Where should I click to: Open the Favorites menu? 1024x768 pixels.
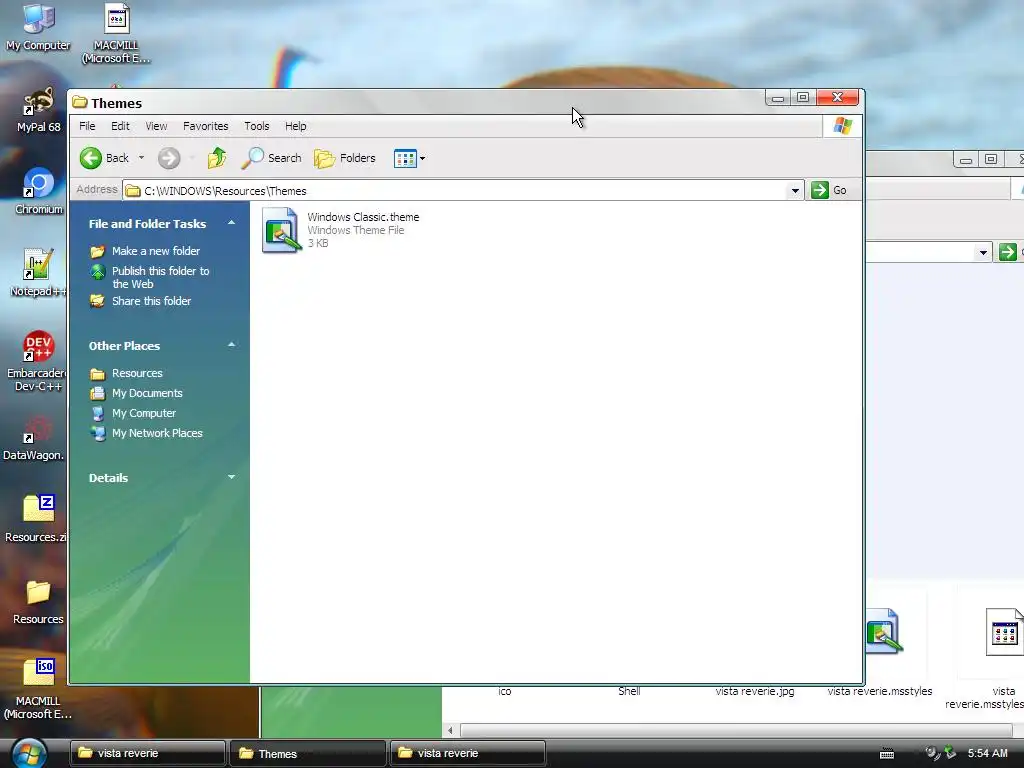coord(206,126)
